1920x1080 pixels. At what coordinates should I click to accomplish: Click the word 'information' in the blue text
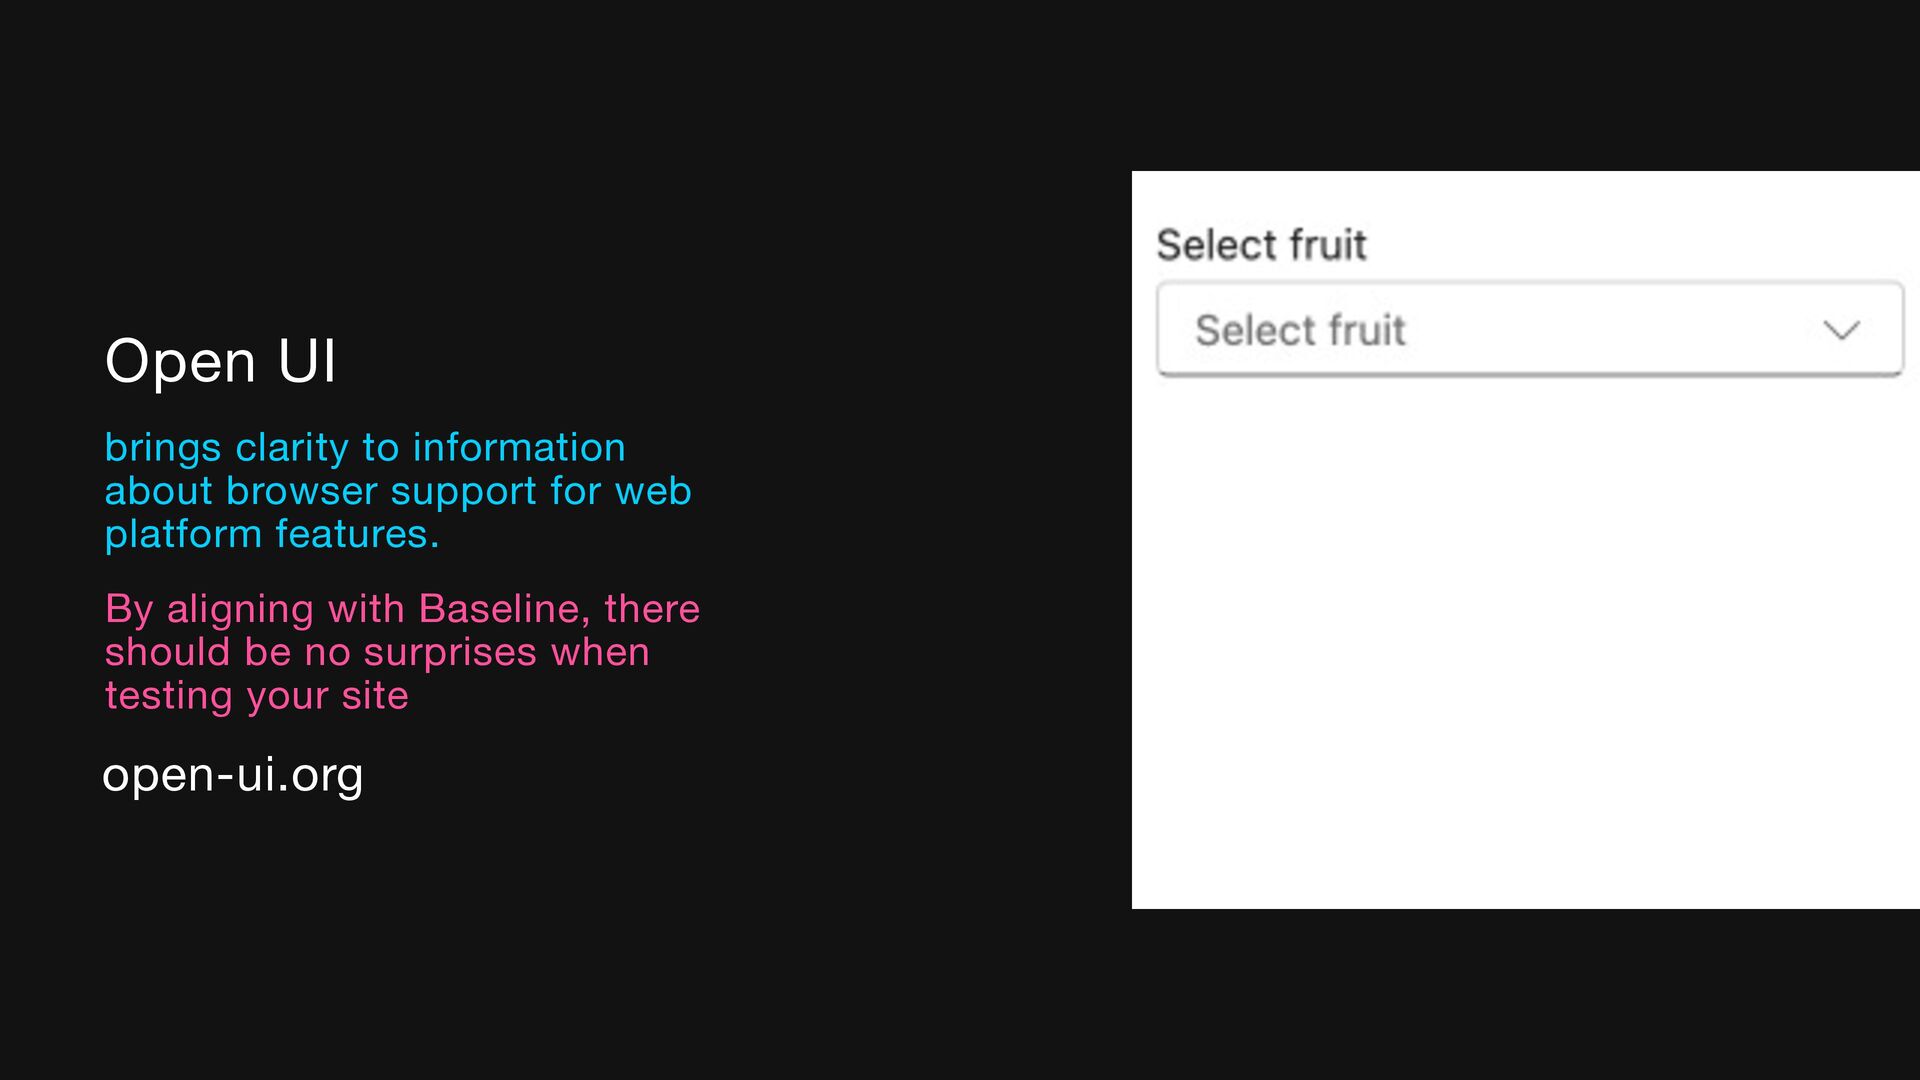tap(519, 448)
